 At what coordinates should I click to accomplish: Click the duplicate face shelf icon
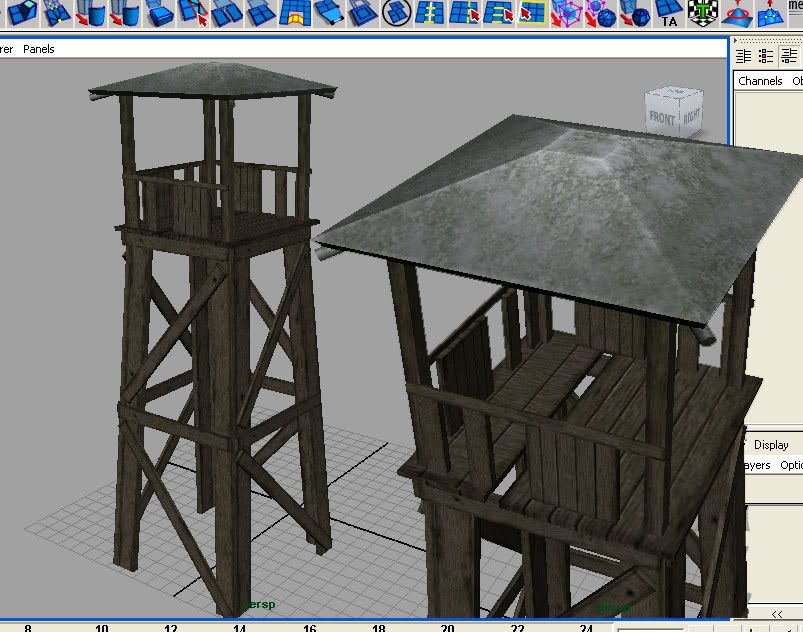pyautogui.click(x=363, y=13)
